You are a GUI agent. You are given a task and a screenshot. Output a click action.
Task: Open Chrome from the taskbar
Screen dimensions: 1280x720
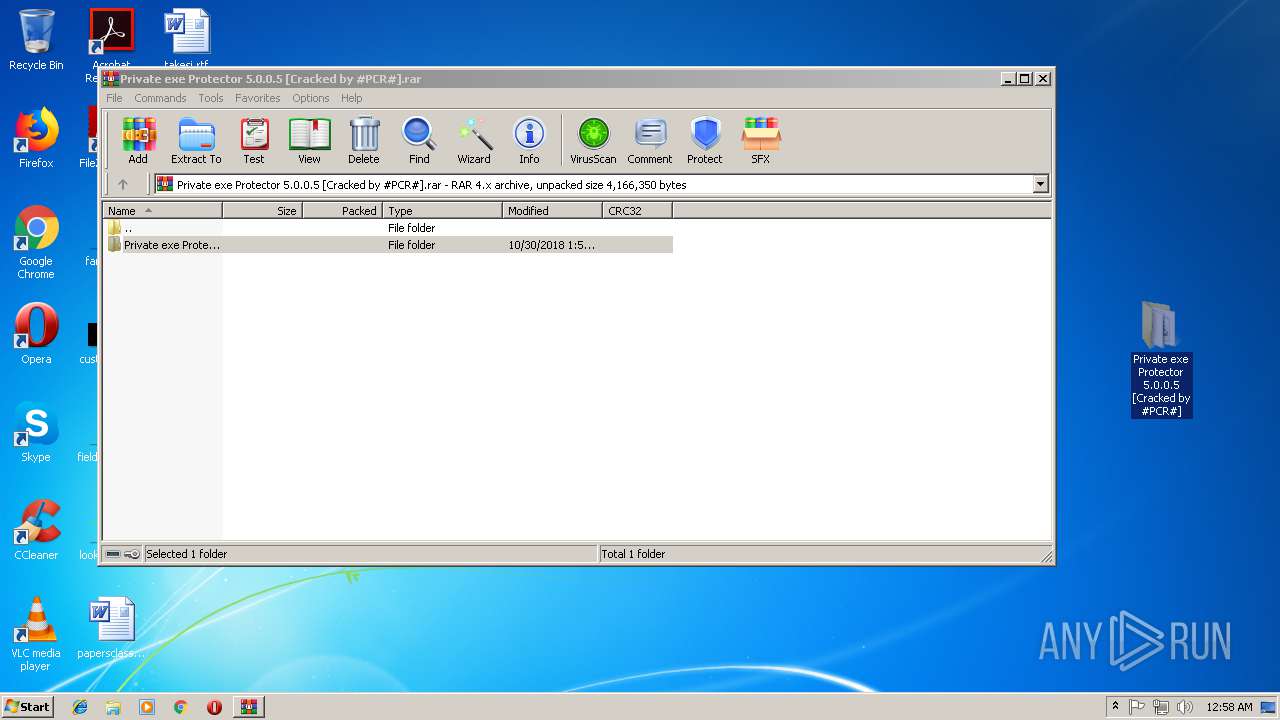[180, 707]
